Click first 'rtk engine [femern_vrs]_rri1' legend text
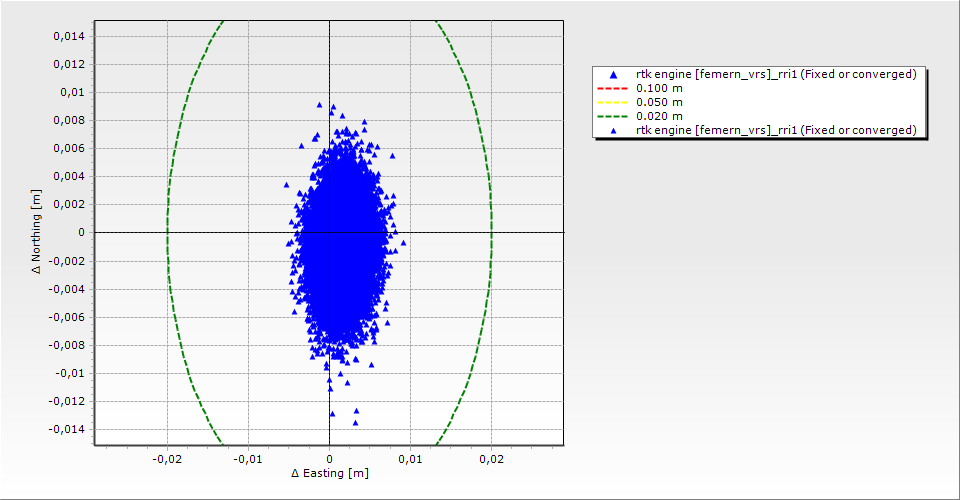 coord(776,74)
